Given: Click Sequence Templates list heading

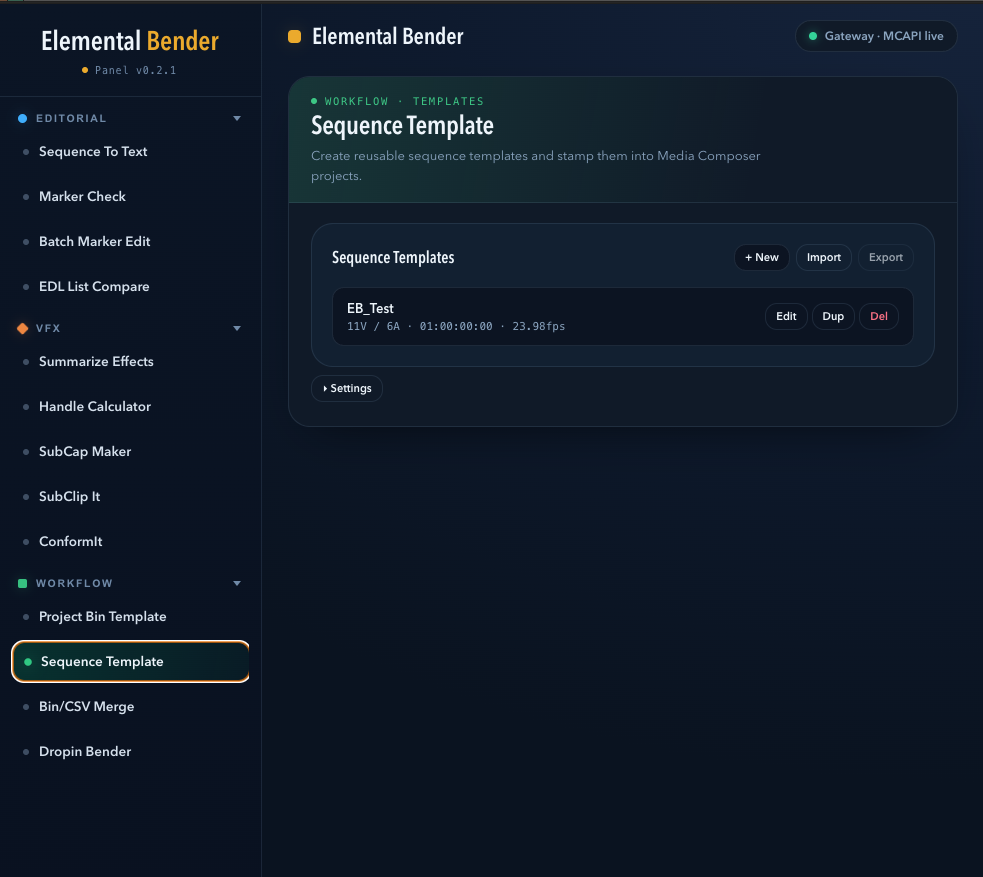Looking at the screenshot, I should [x=393, y=258].
